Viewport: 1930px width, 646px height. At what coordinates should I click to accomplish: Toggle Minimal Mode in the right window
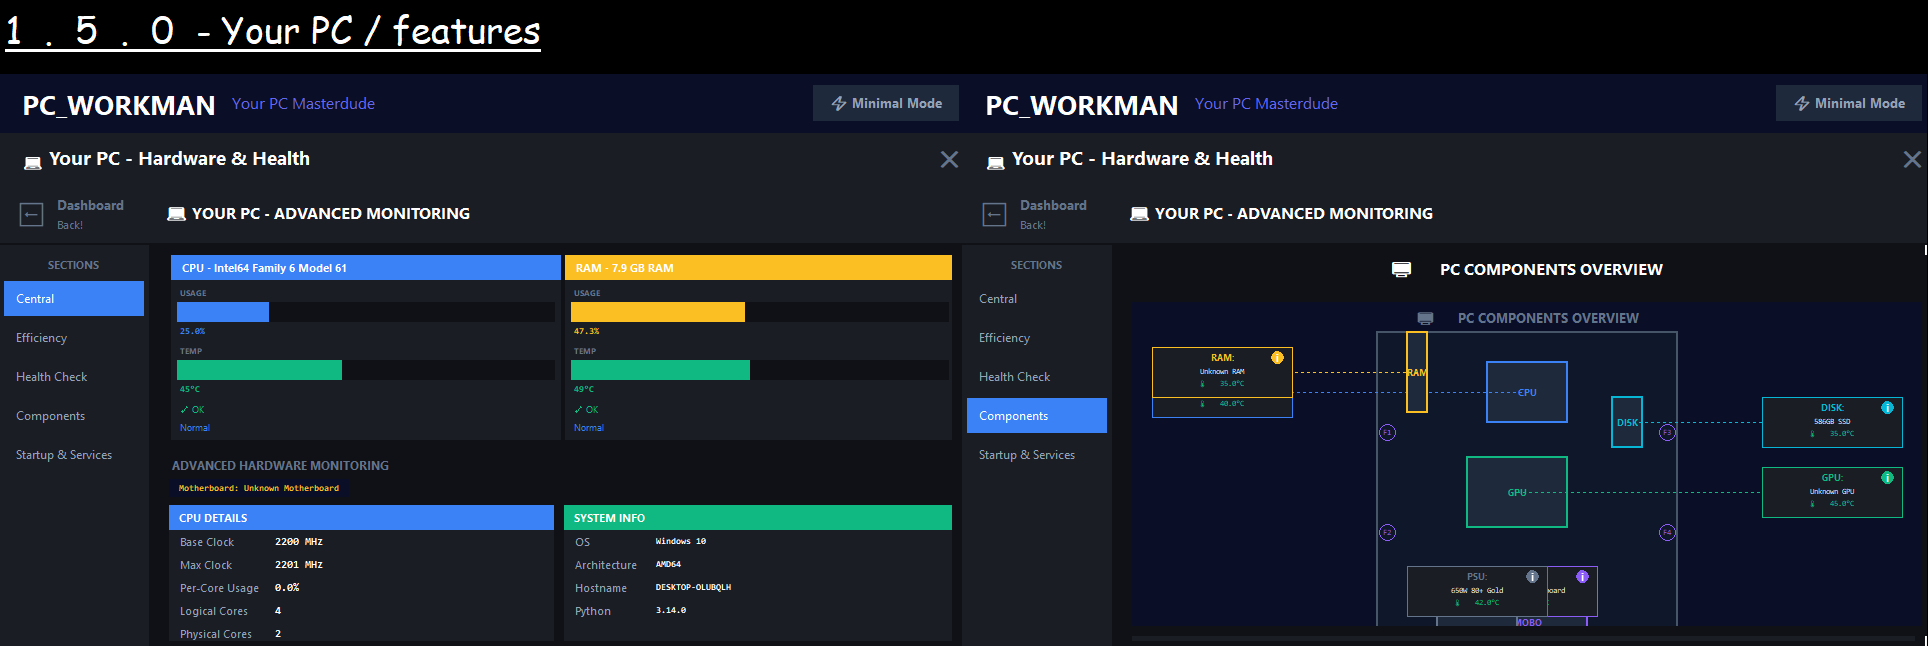tap(1848, 103)
